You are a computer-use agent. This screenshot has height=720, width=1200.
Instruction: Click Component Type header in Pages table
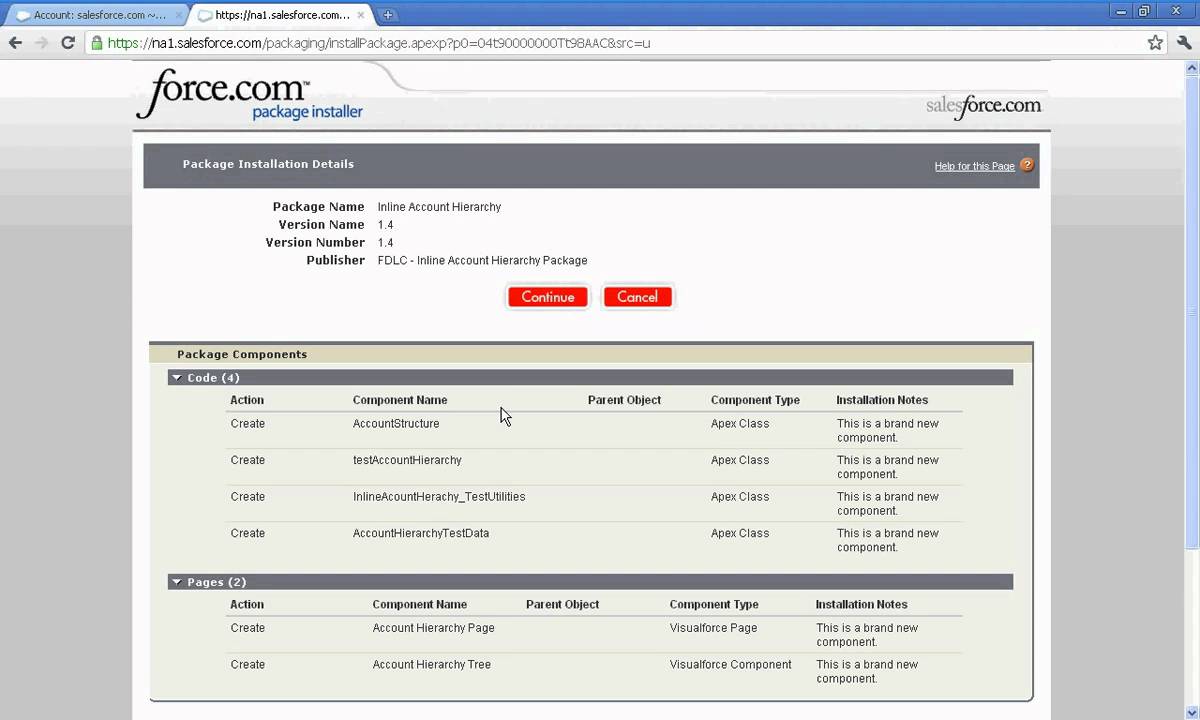714,604
